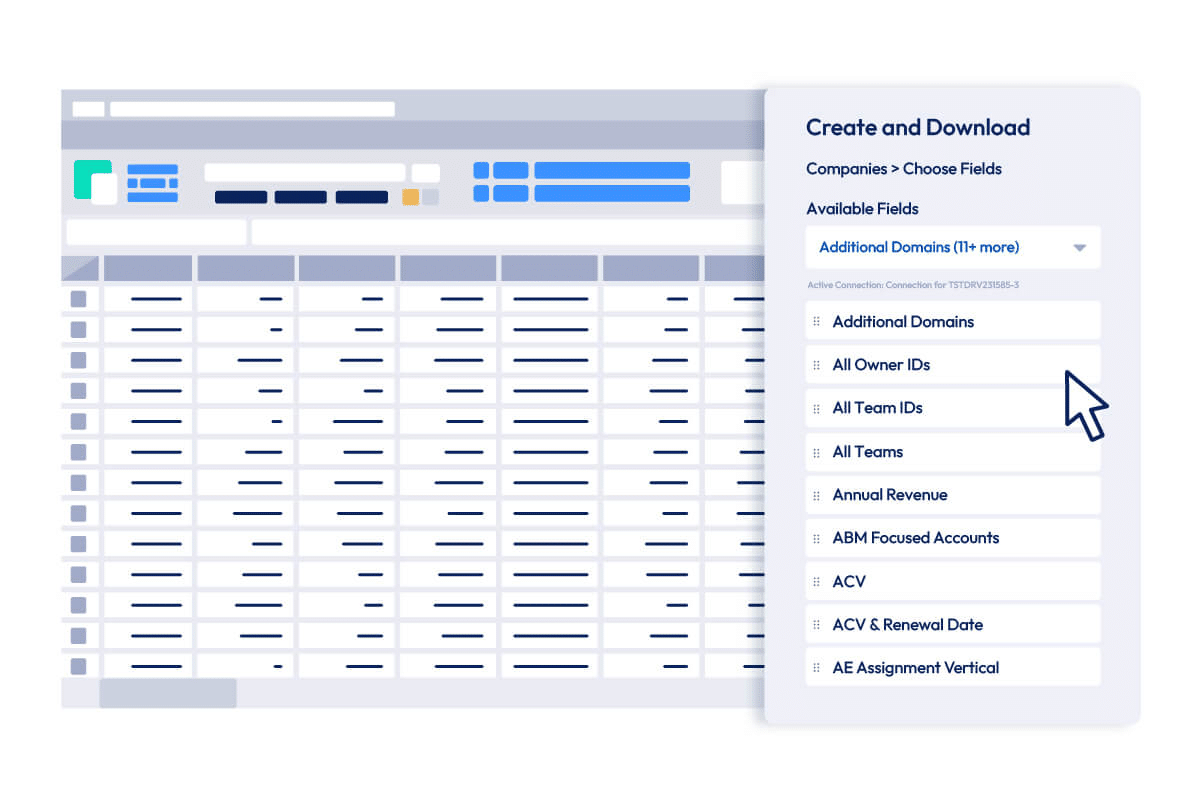Click the drag handle beside All Team IDs
This screenshot has height=801, width=1201.
816,408
